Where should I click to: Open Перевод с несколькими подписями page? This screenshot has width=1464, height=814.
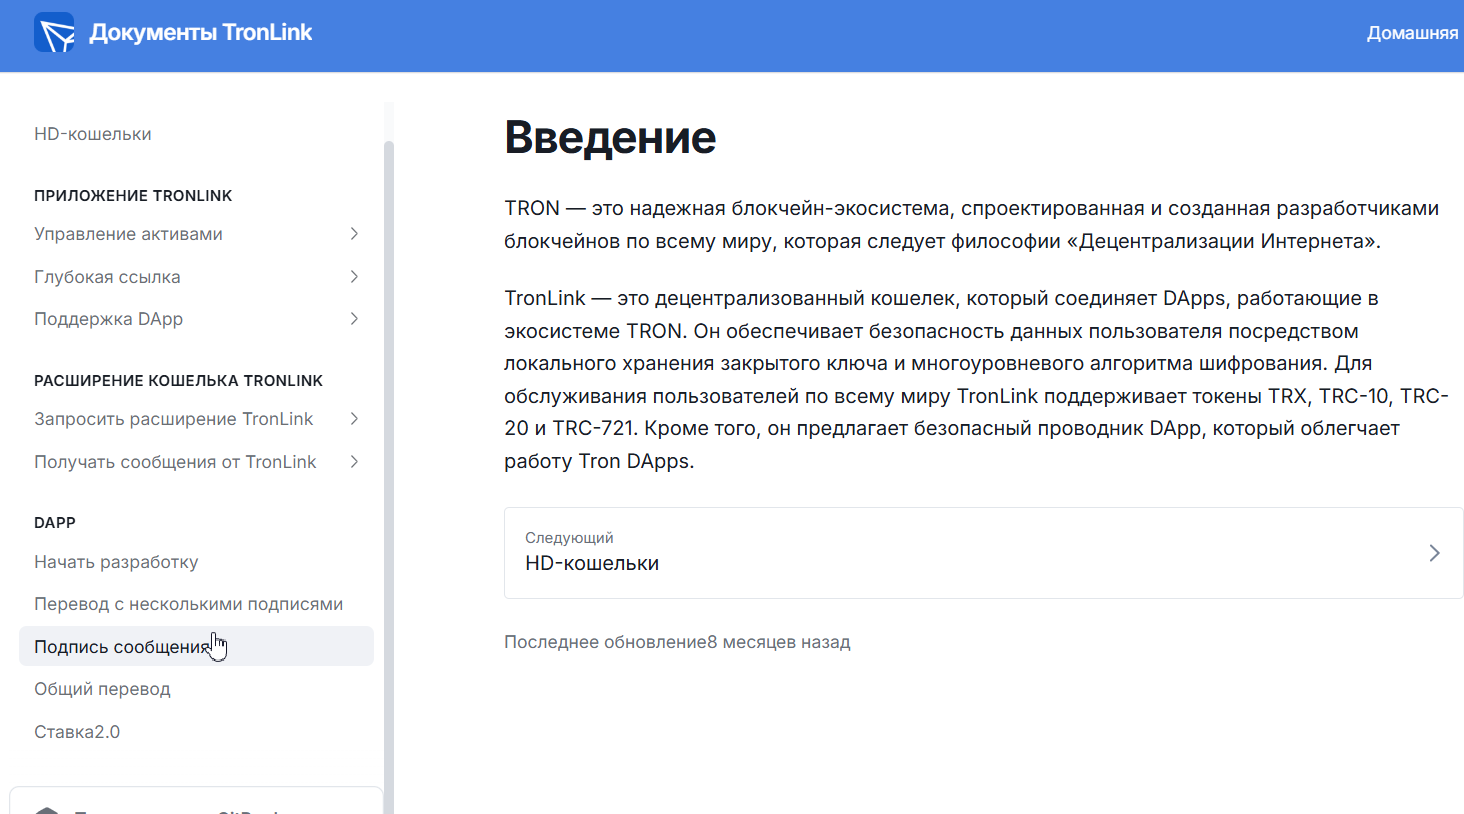tap(188, 604)
